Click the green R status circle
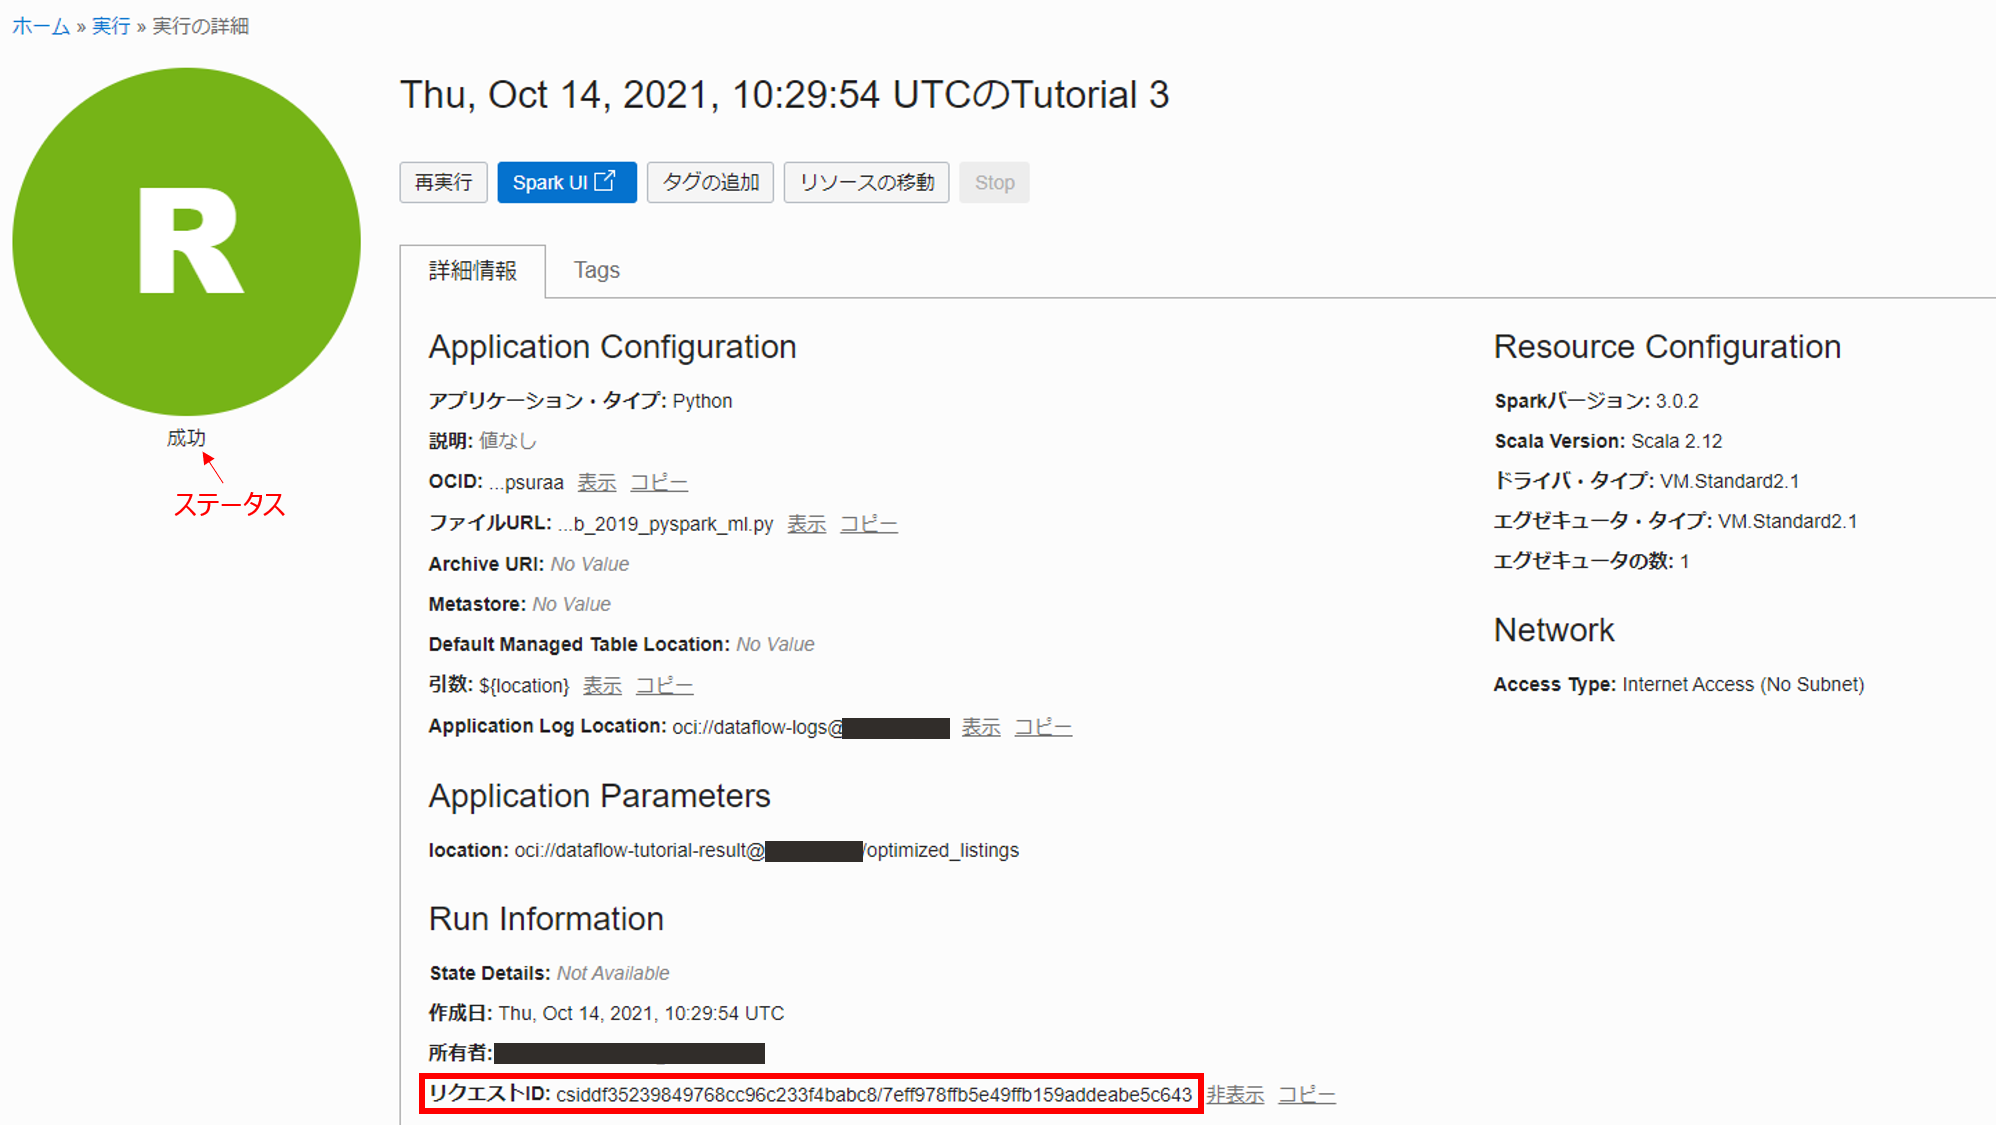Viewport: 1996px width, 1125px height. click(x=187, y=241)
